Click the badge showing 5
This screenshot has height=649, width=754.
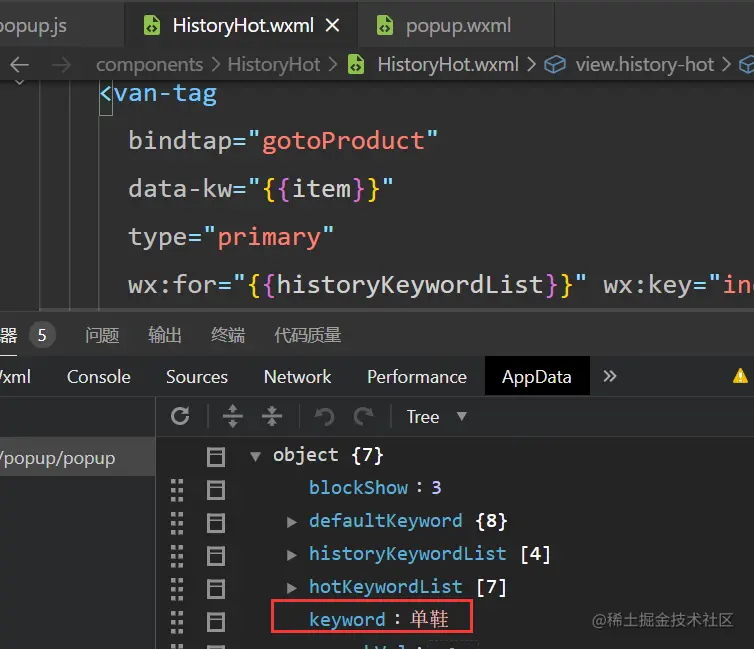point(42,335)
